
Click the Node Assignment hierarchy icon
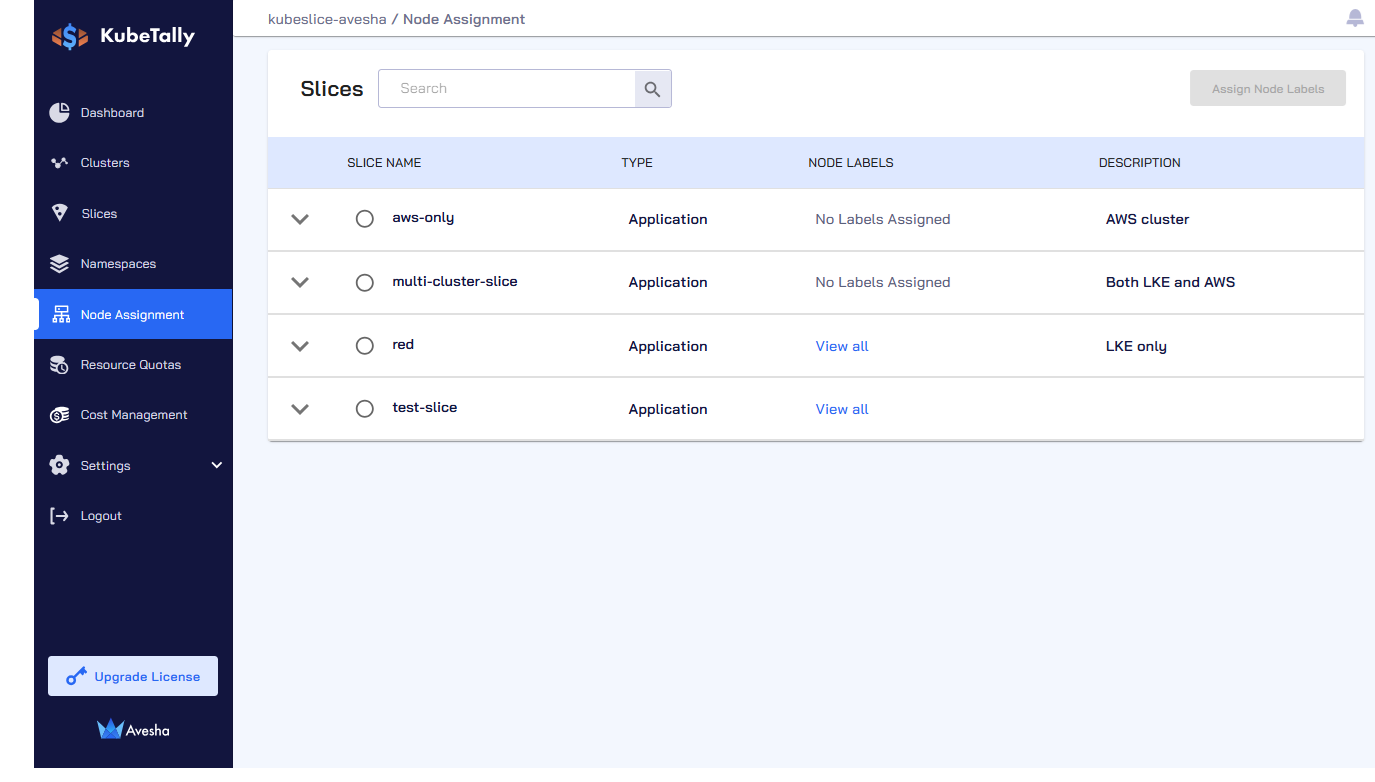point(60,314)
